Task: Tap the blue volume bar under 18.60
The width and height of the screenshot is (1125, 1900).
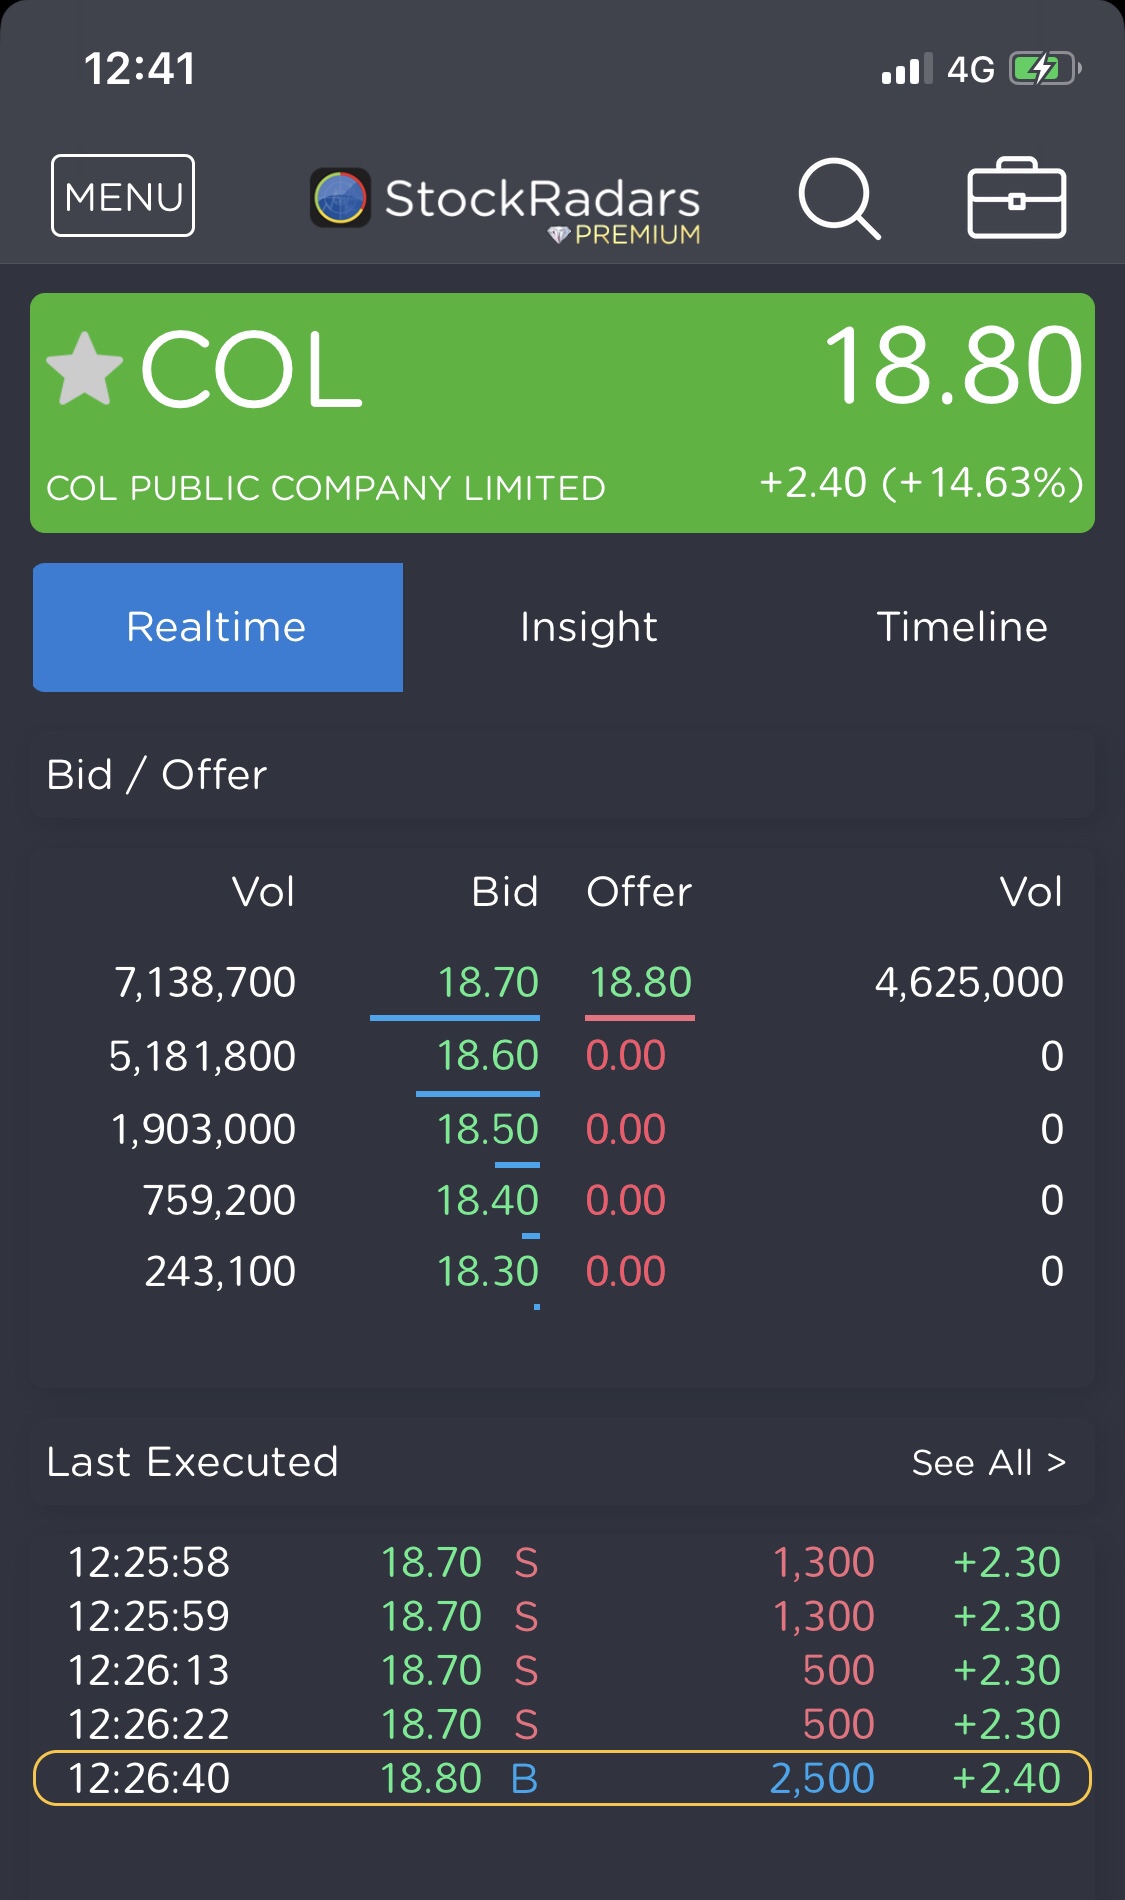Action: 477,1093
